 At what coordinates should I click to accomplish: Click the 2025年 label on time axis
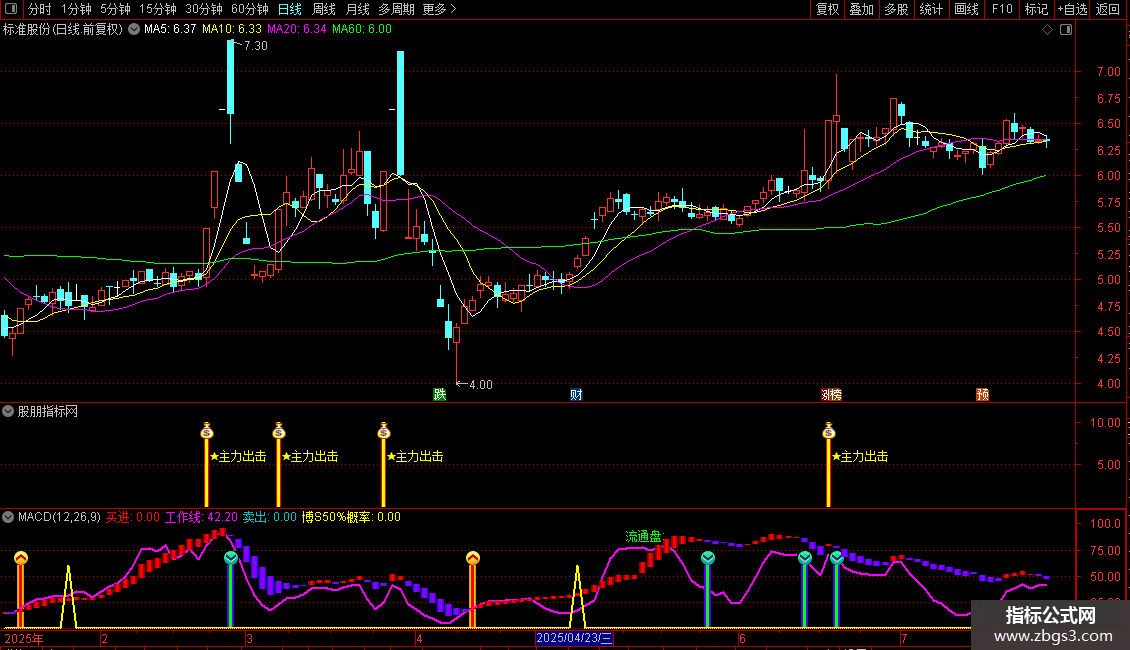[24, 638]
